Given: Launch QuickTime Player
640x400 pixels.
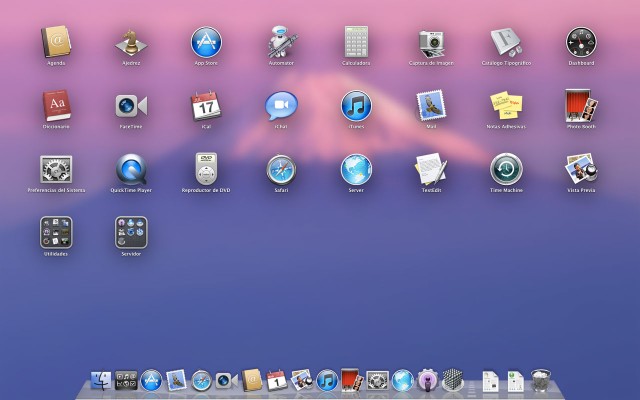Looking at the screenshot, I should 131,169.
